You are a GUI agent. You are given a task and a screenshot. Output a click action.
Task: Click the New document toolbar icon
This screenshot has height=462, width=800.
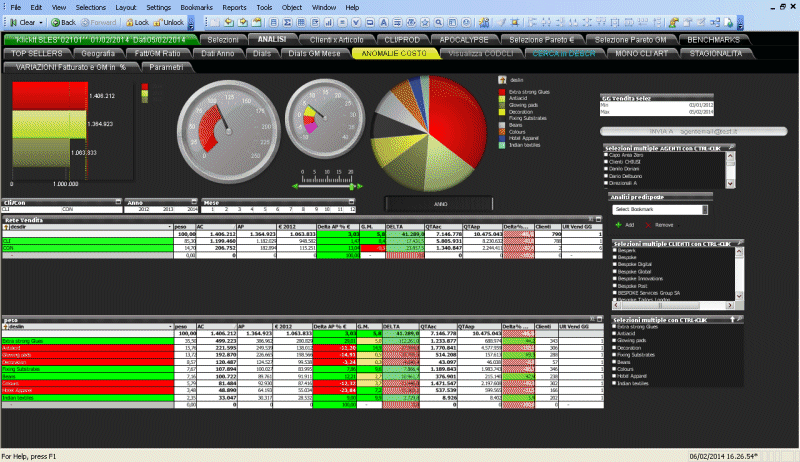[x=215, y=22]
